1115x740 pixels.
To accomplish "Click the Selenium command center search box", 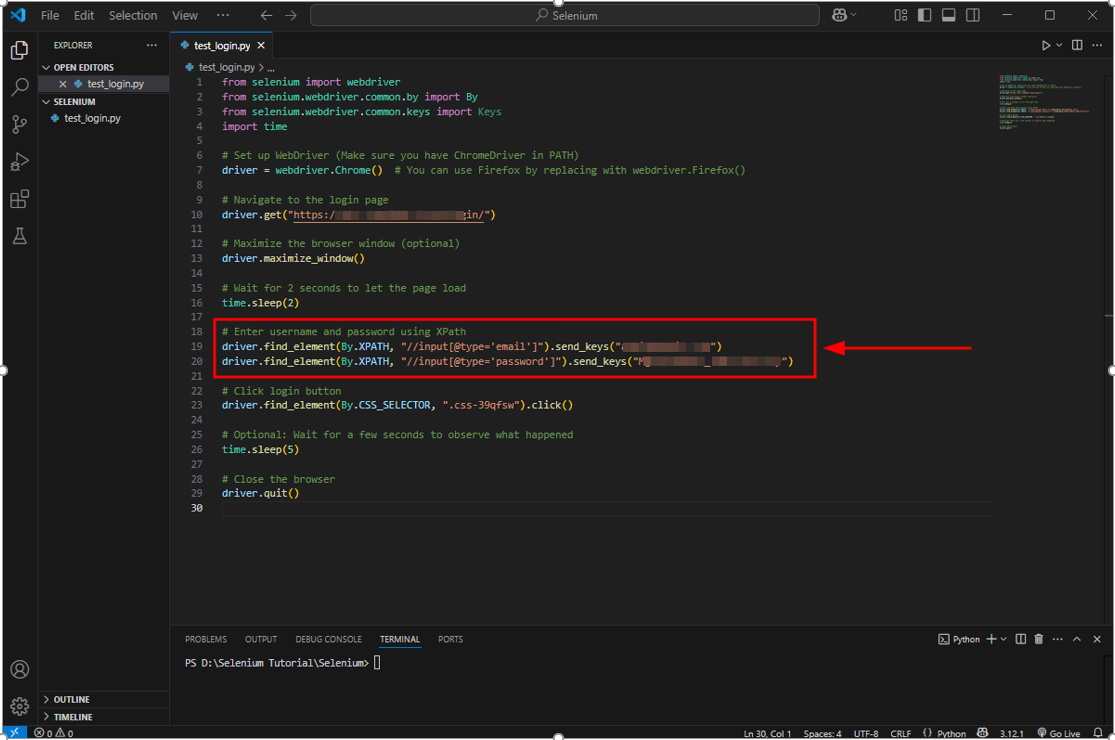I will click(x=565, y=15).
